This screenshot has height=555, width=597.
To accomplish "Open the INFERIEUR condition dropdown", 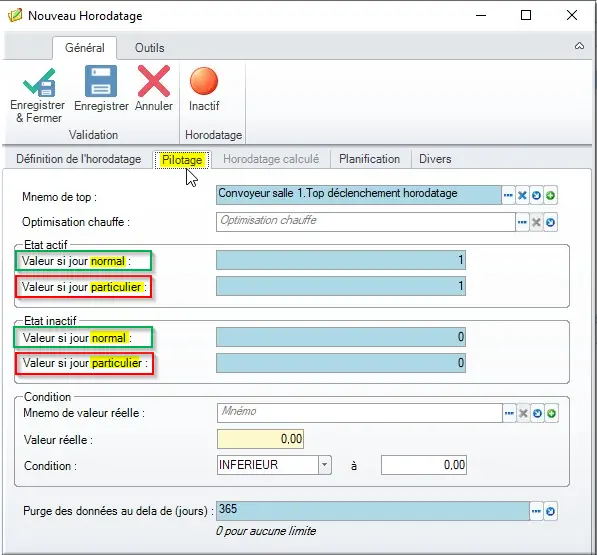I will point(324,465).
